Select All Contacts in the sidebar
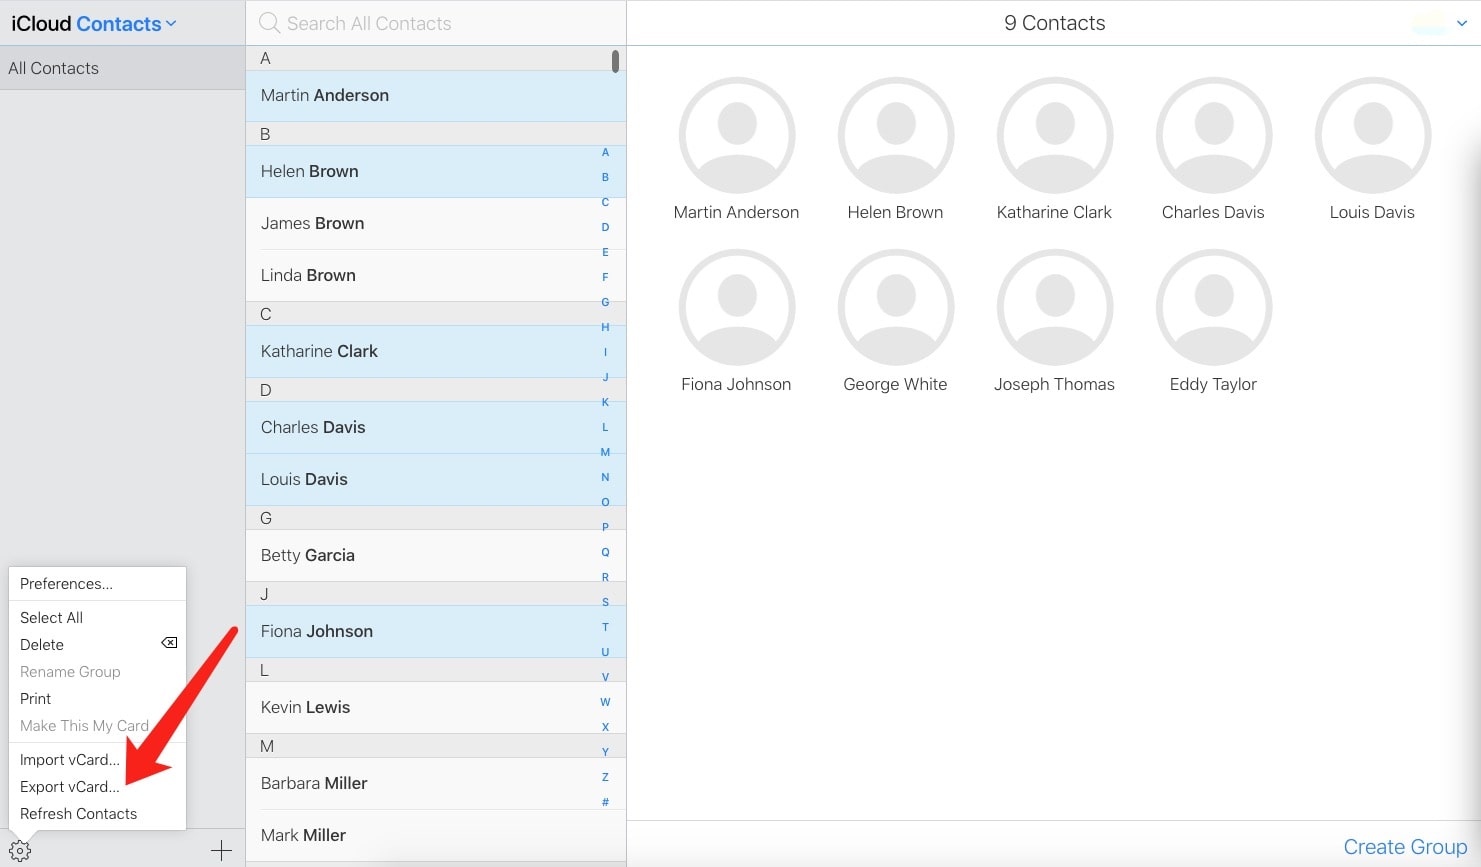Viewport: 1481px width, 867px height. click(x=53, y=67)
